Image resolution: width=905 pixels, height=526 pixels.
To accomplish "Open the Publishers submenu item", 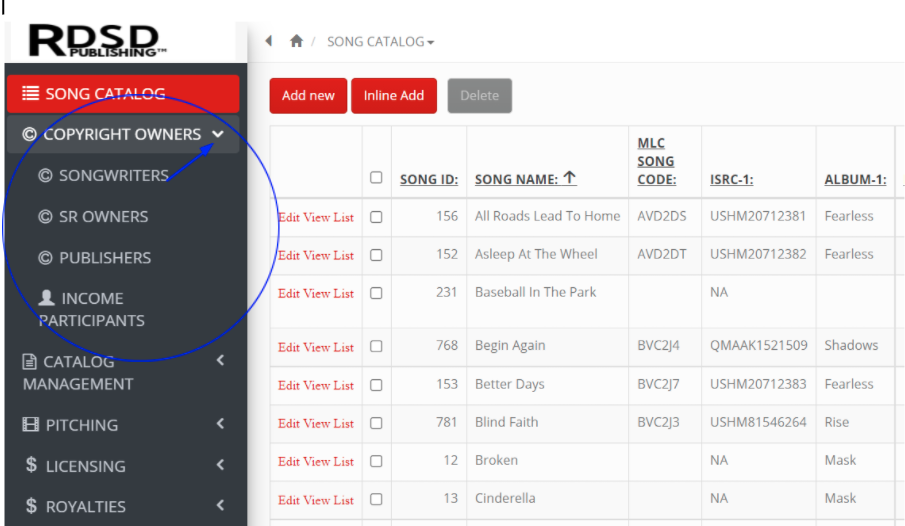I will tap(105, 258).
